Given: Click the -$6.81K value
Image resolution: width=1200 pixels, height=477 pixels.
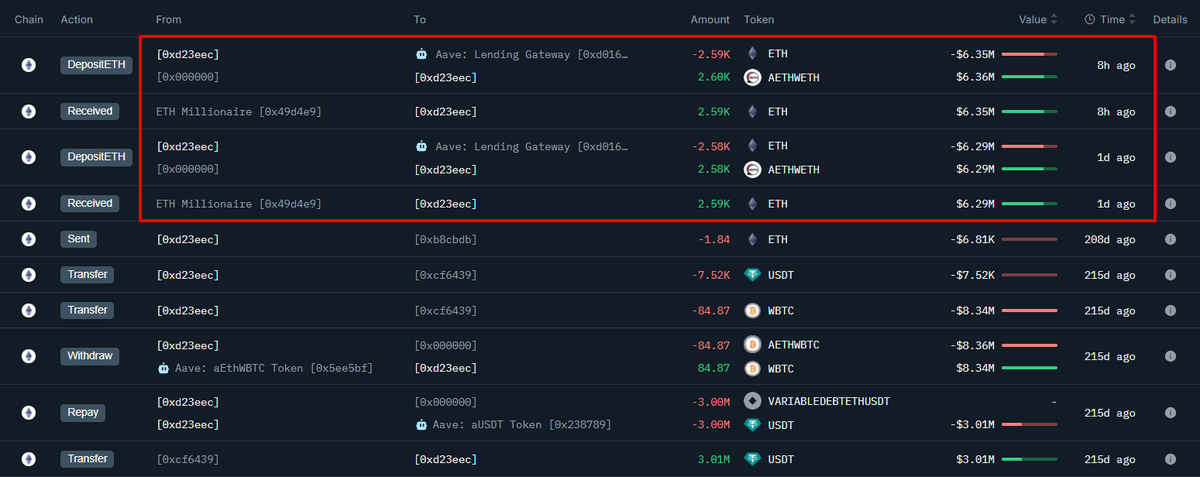Looking at the screenshot, I should [972, 239].
